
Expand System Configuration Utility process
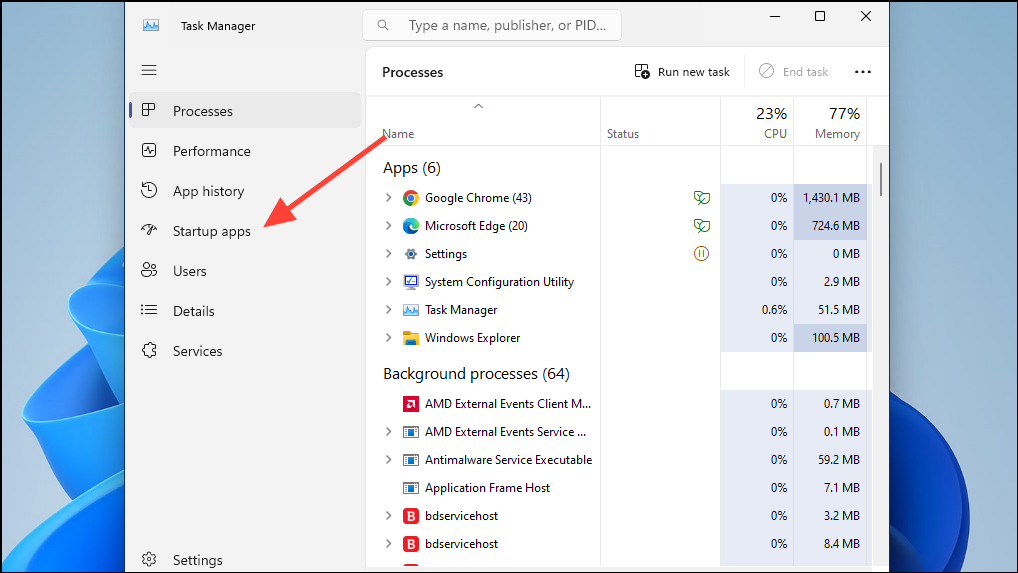(388, 281)
